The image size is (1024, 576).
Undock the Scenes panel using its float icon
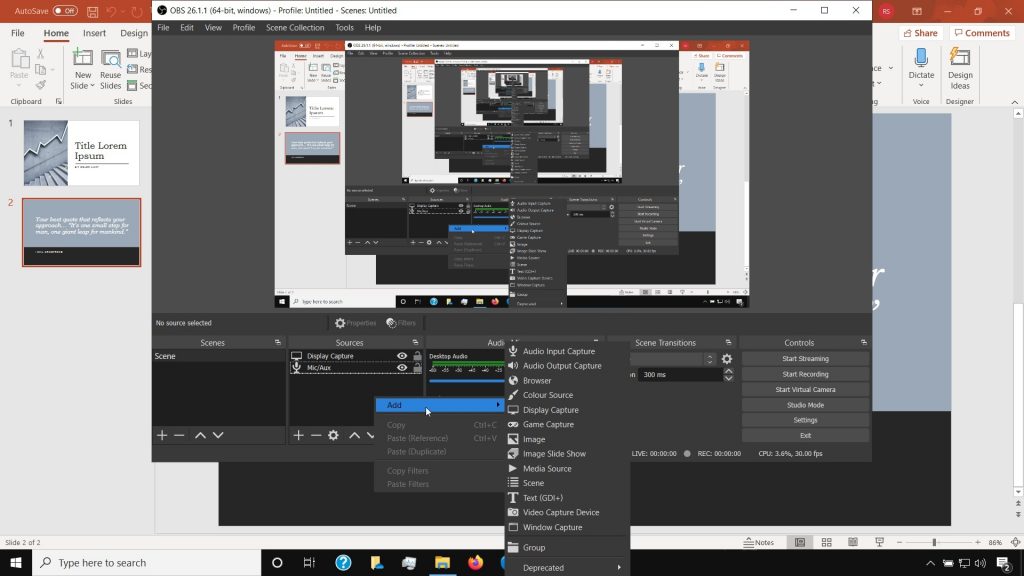click(x=278, y=342)
